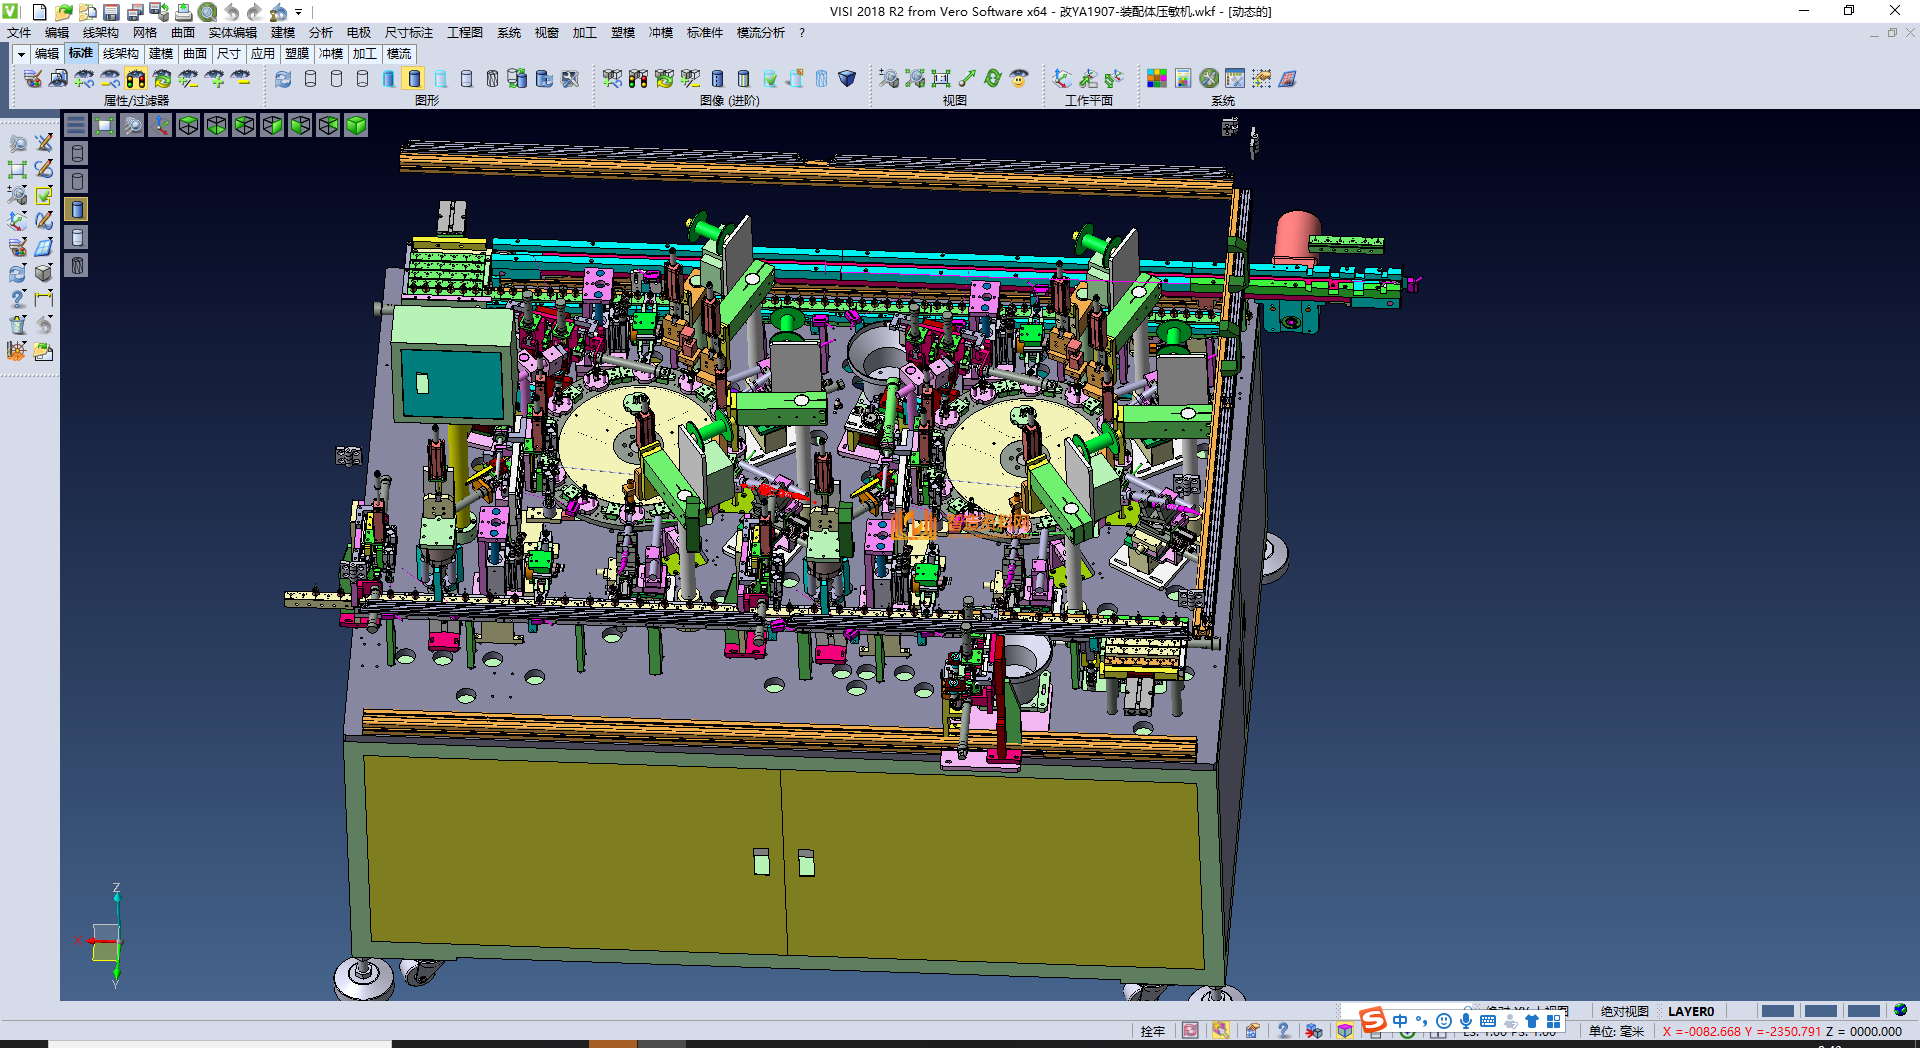
Task: Expand the quick access toolbar dropdown arrow
Action: click(298, 12)
